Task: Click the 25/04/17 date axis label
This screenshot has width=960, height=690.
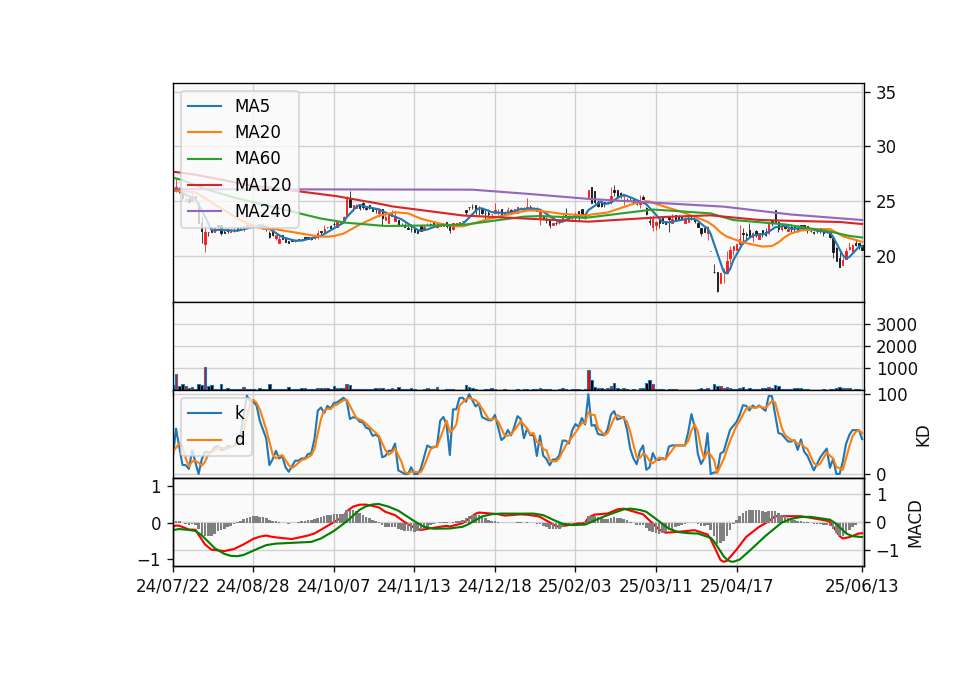Action: click(x=737, y=586)
